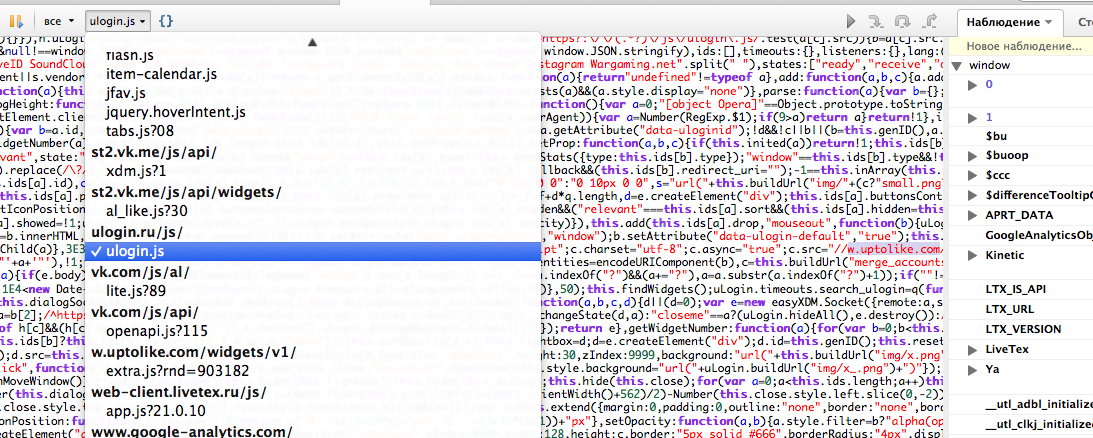The image size is (1093, 438).
Task: Open the 'все' filter dropdown
Action: tap(61, 21)
